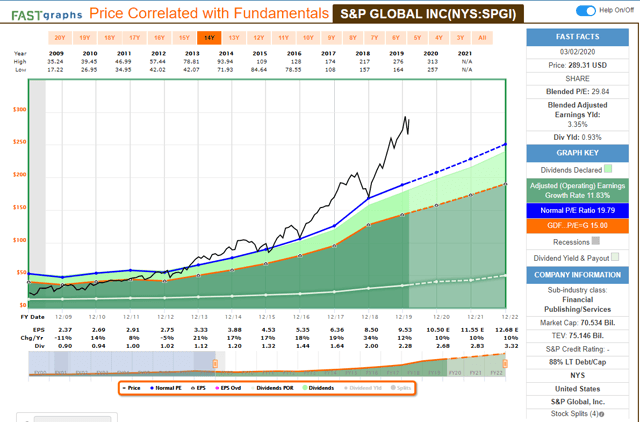640x422 pixels.
Task: Show the All years time range
Action: pyautogui.click(x=482, y=38)
